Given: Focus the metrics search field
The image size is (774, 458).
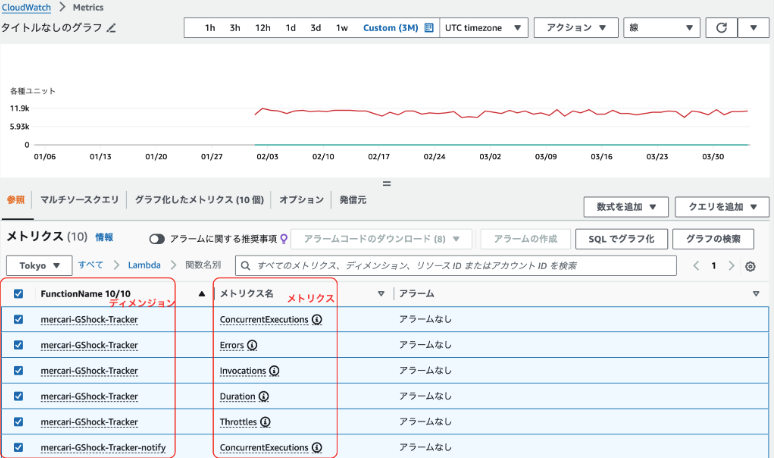Looking at the screenshot, I should point(456,266).
